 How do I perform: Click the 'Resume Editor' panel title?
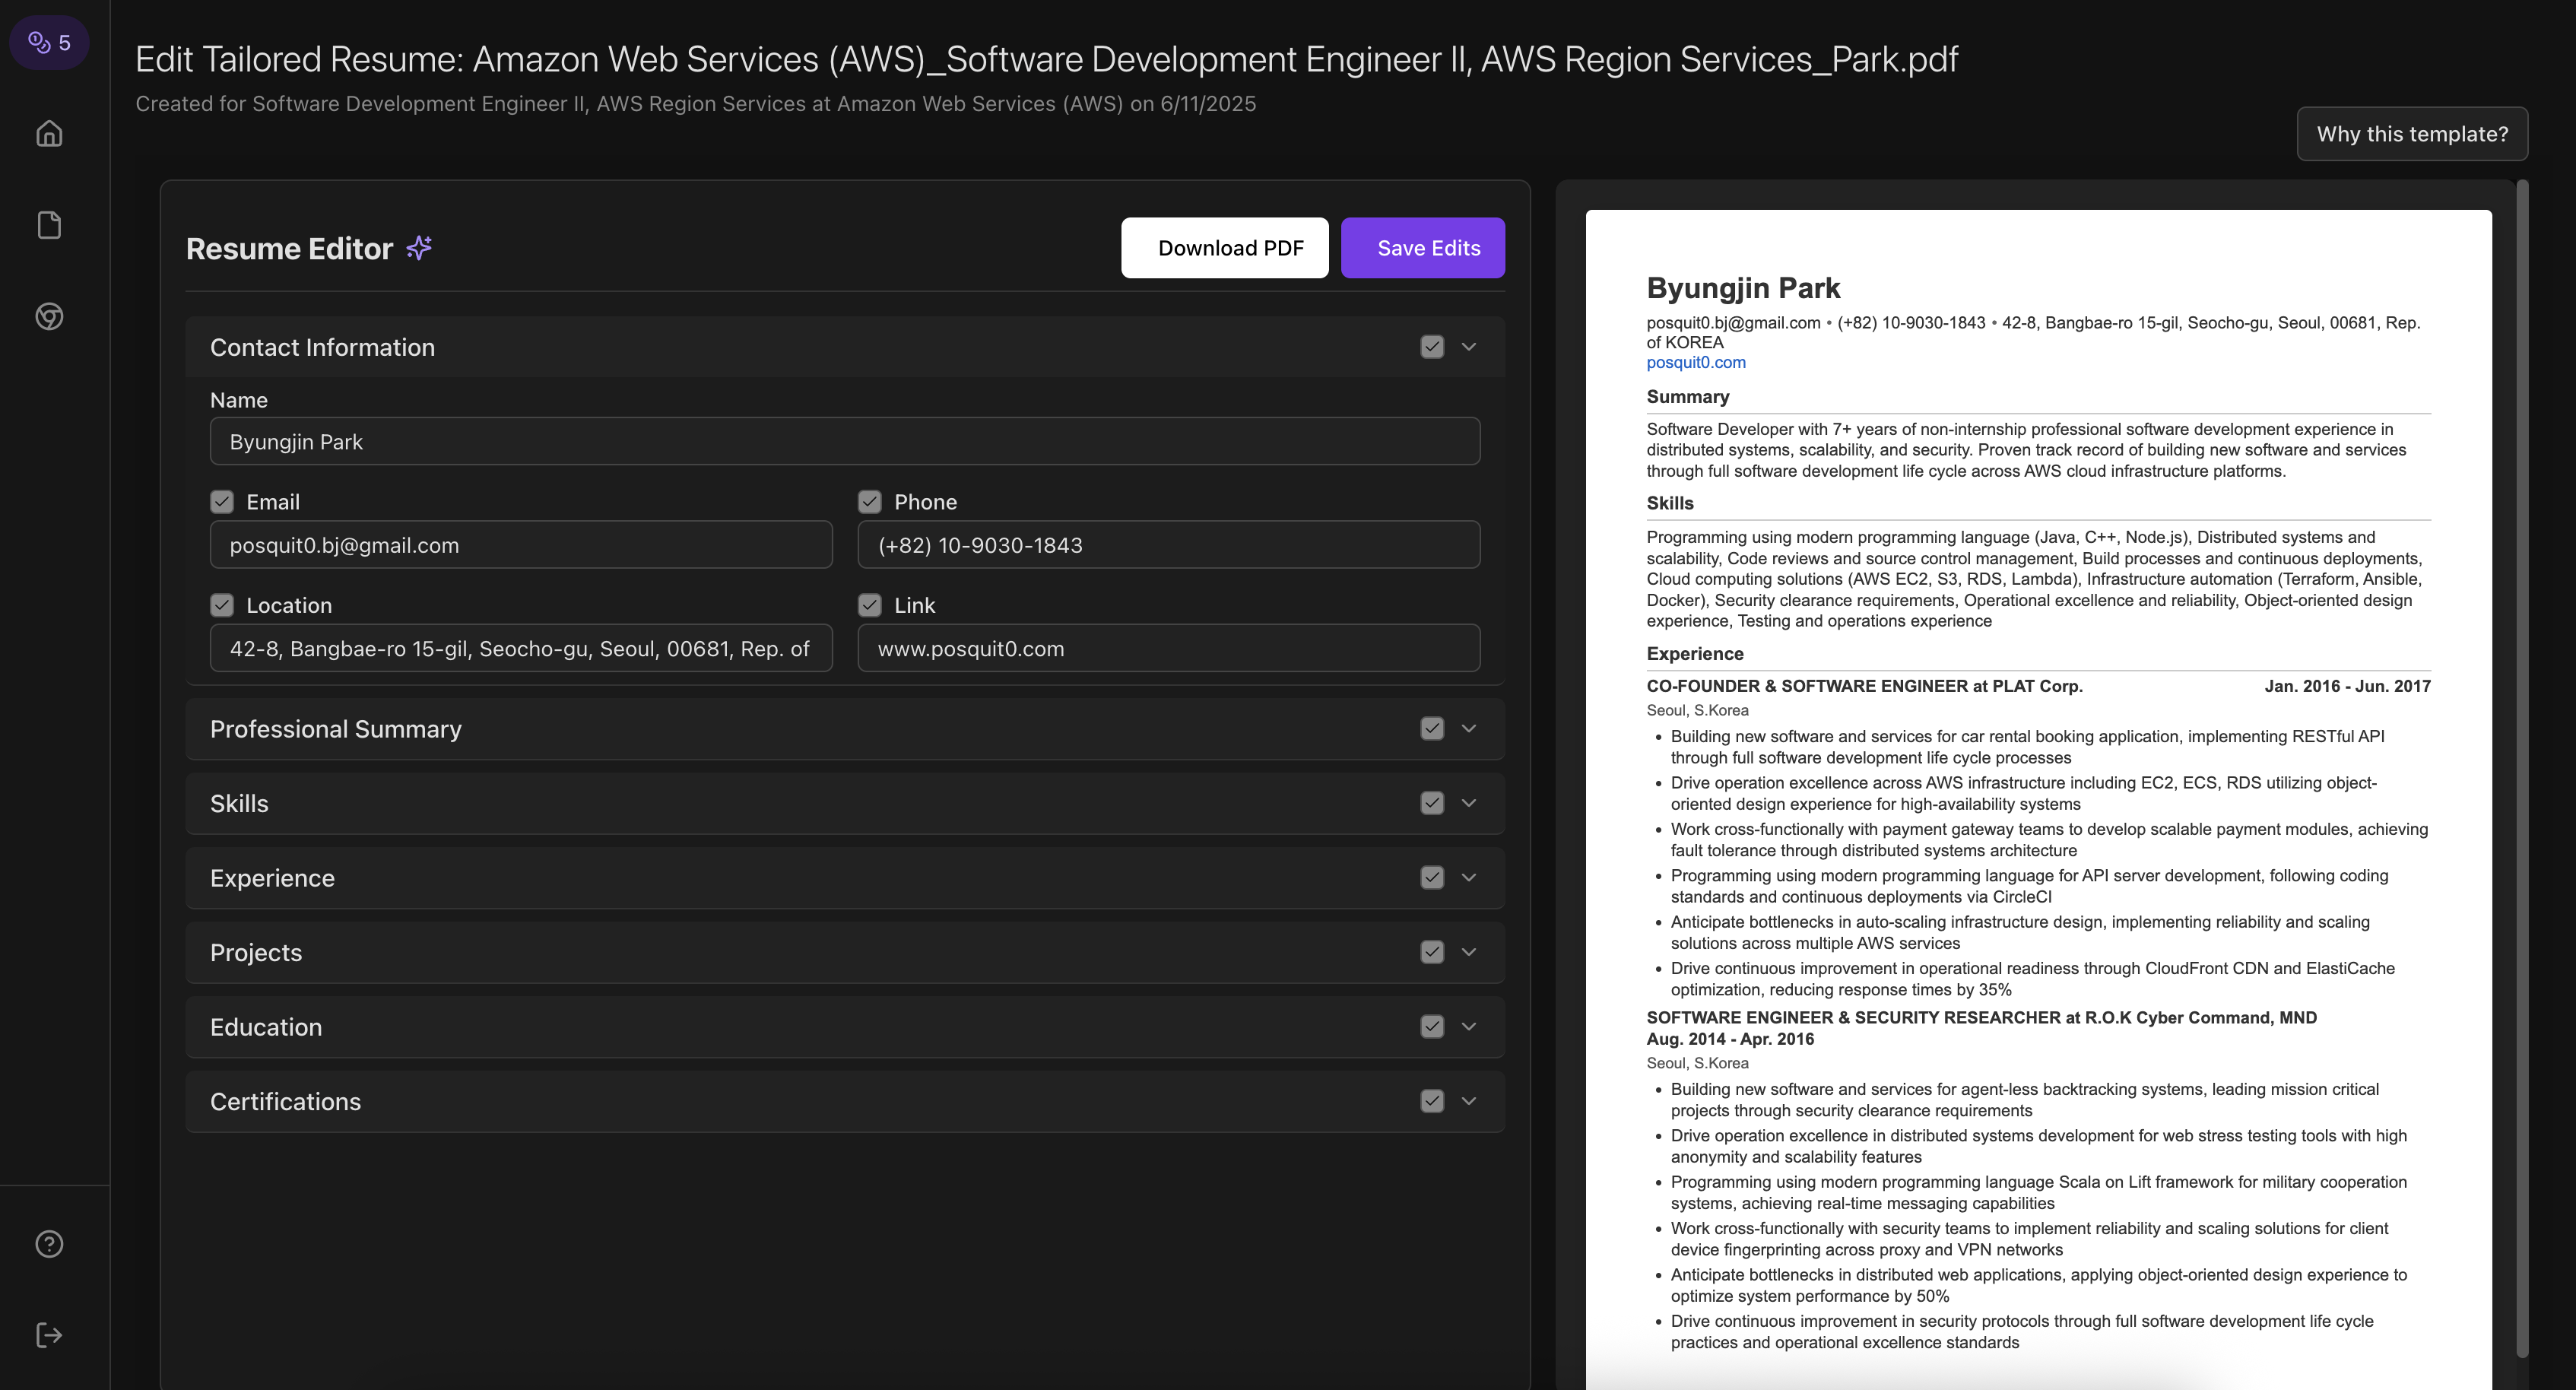(289, 248)
